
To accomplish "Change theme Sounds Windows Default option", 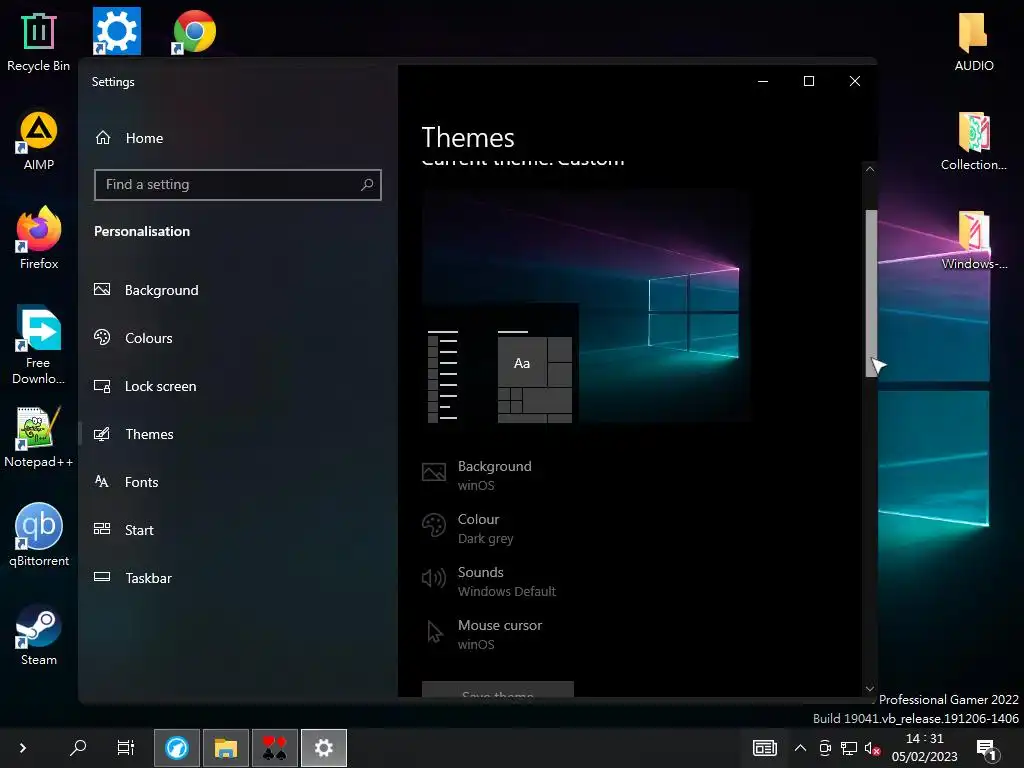I will pyautogui.click(x=488, y=581).
